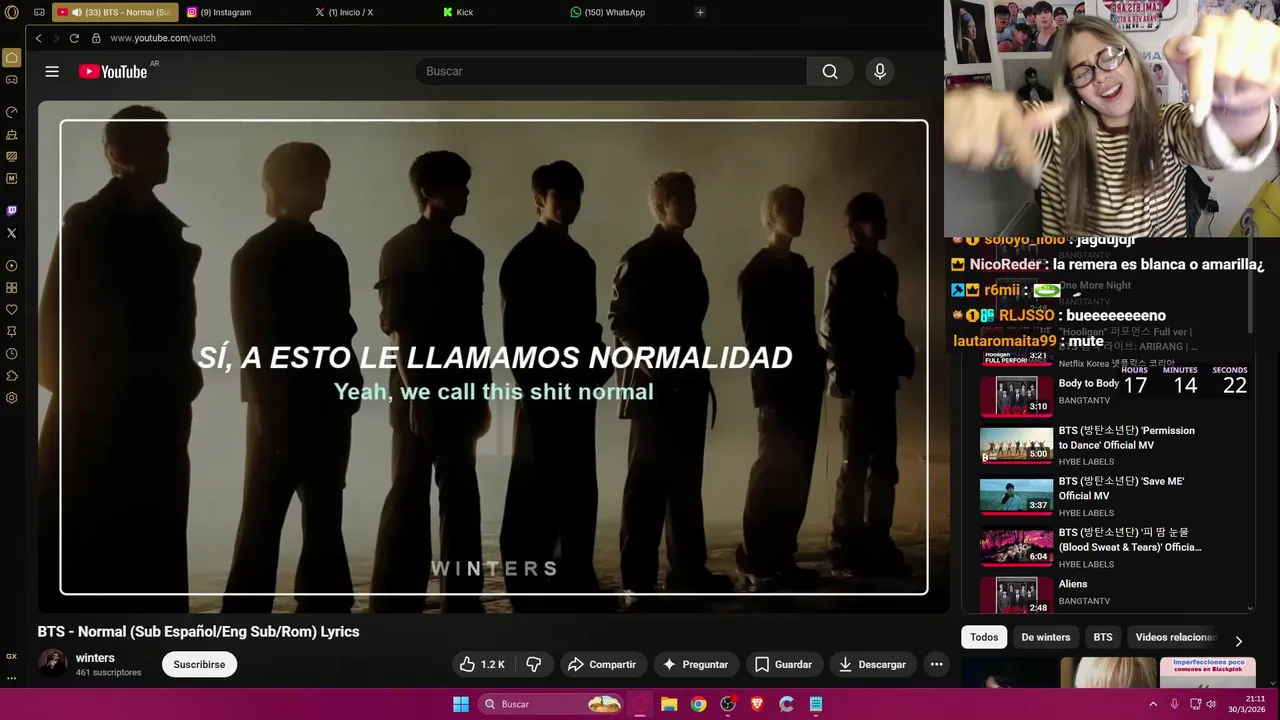Screen dimensions: 1280x720
Task: Dislike the video with thumbs down
Action: pyautogui.click(x=534, y=664)
